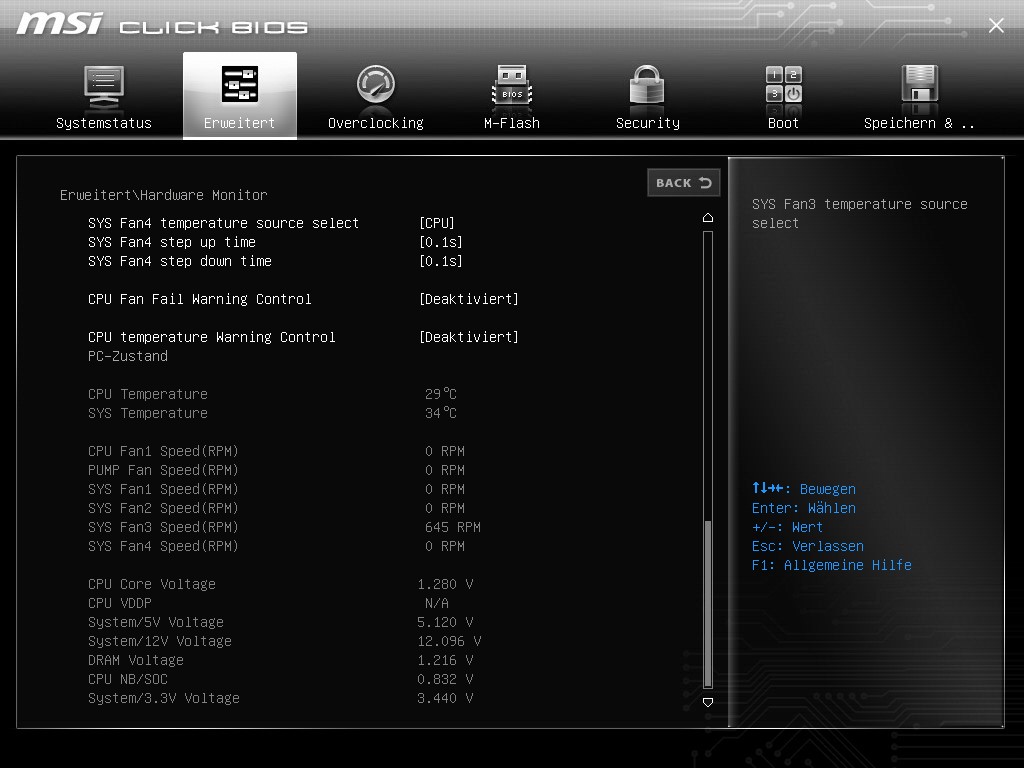The image size is (1024, 768).
Task: Click System/5V Voltage label
Action: point(155,622)
